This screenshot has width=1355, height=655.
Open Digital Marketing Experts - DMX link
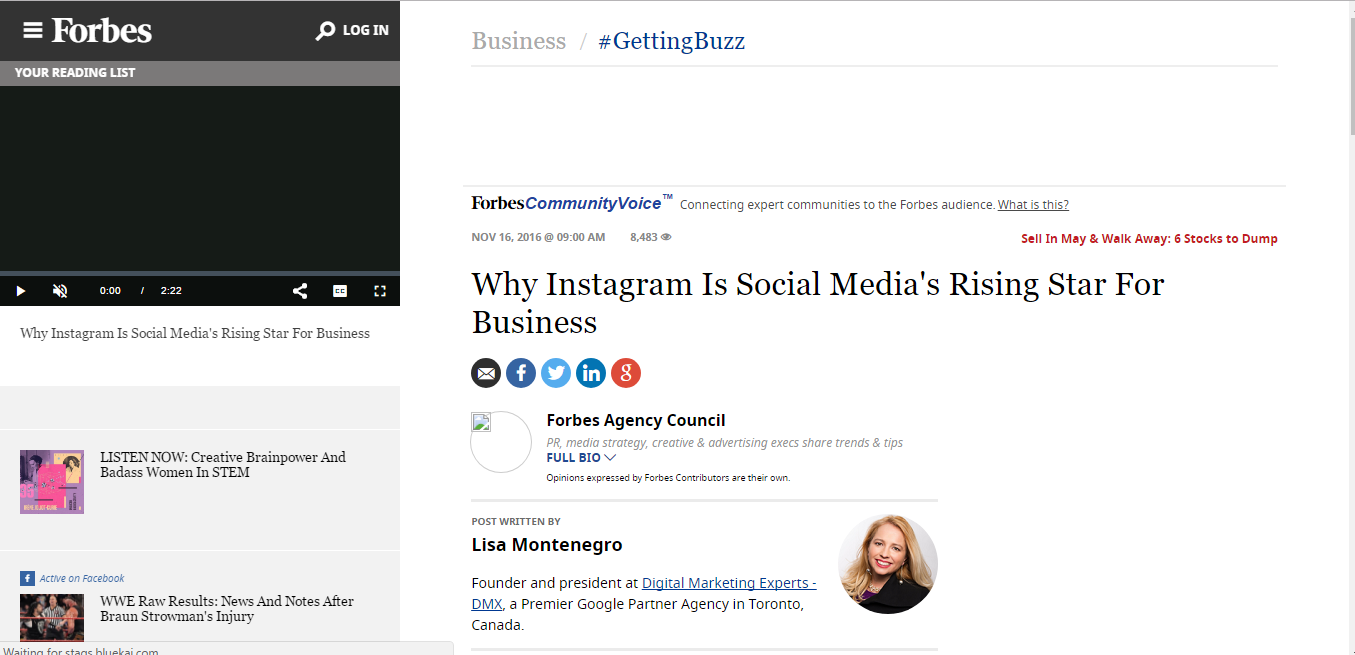643,593
